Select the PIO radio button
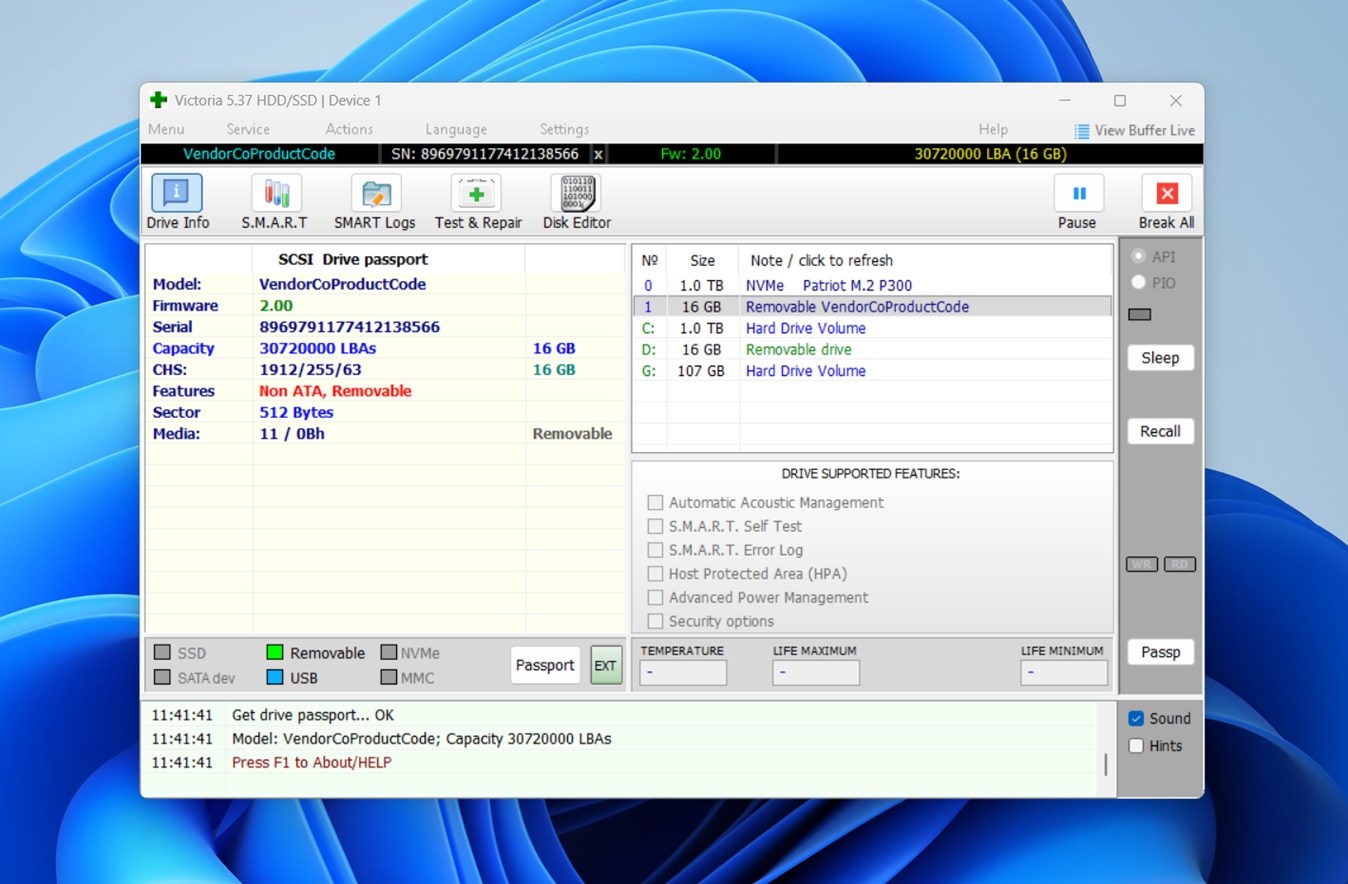1348x884 pixels. 1138,283
